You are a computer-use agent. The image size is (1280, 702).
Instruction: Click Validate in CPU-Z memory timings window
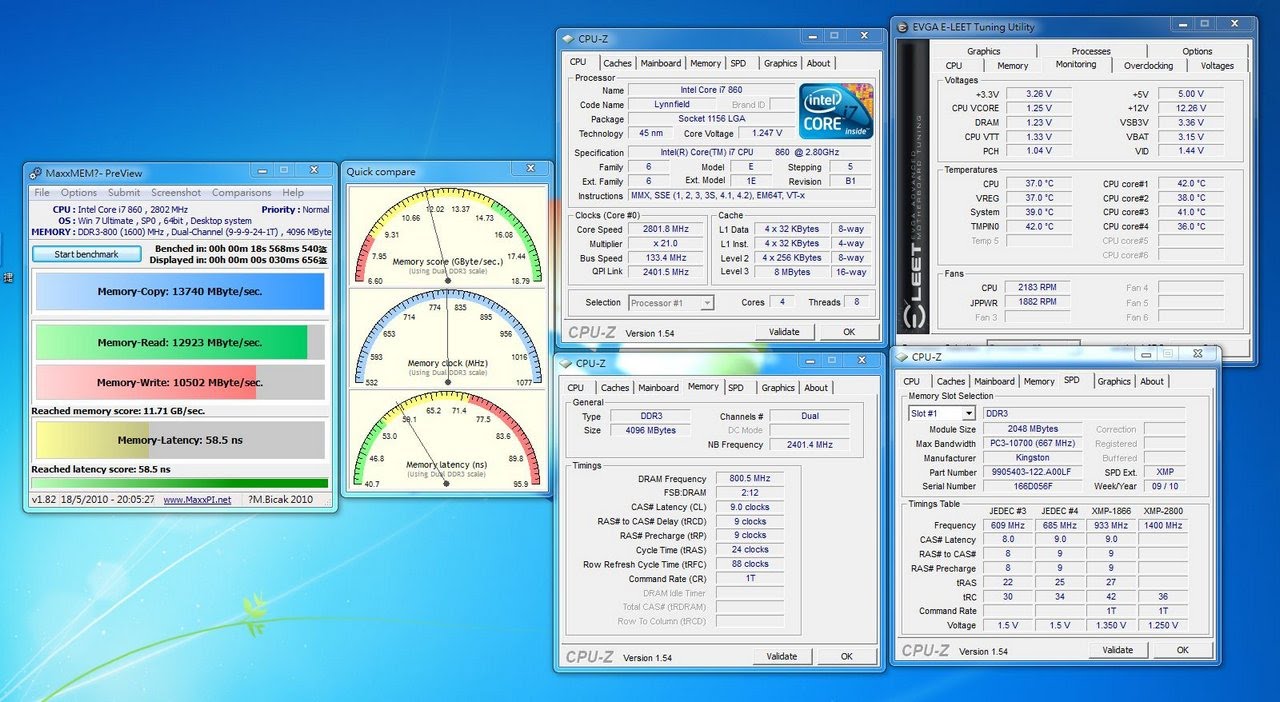point(782,657)
